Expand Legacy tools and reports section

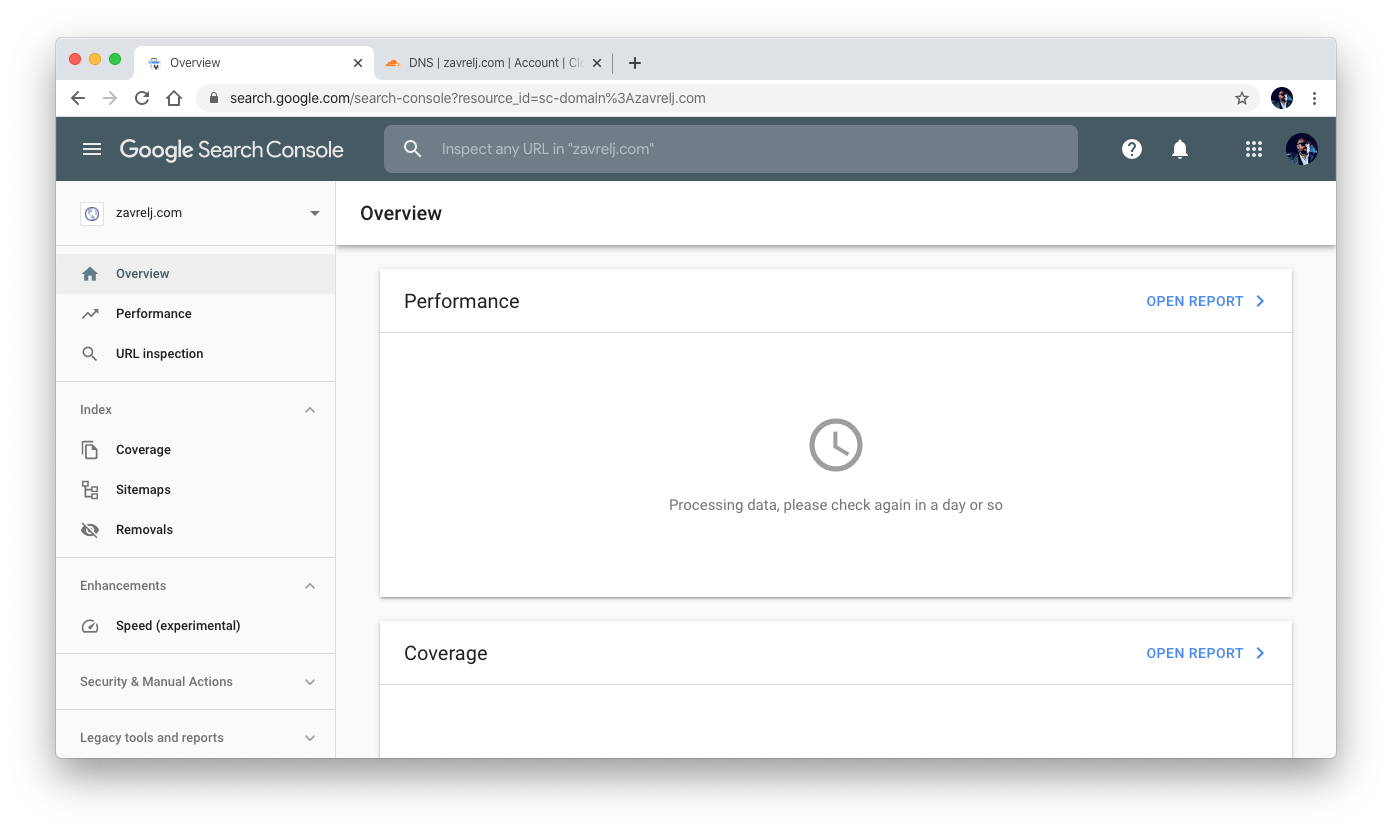(310, 738)
